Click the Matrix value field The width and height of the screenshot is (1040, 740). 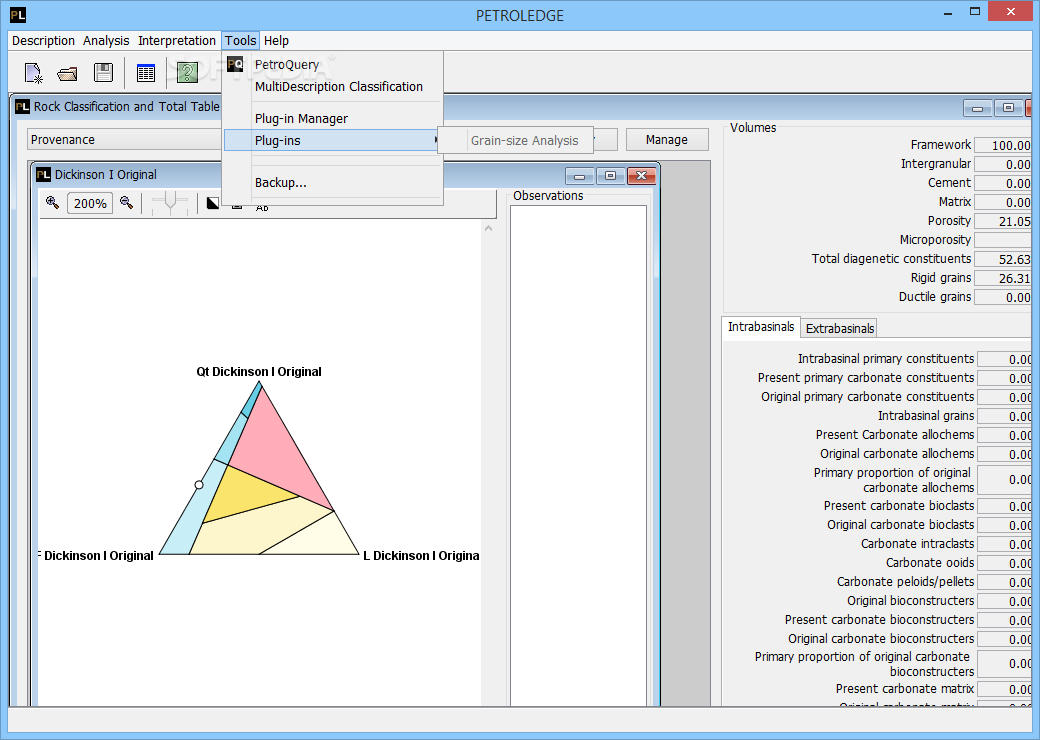(1002, 202)
